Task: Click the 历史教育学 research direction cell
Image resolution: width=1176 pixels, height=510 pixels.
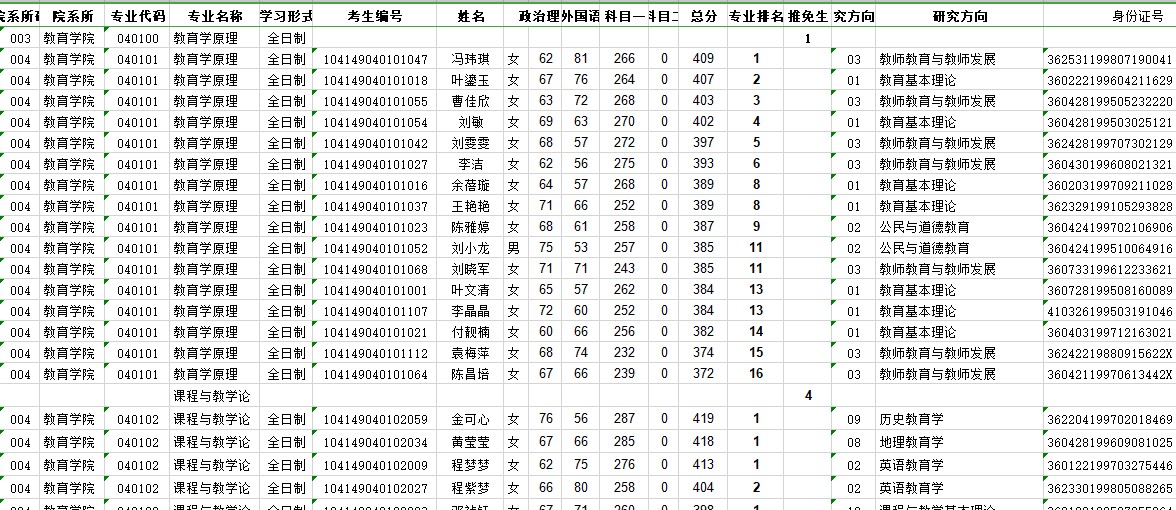Action: click(x=910, y=420)
